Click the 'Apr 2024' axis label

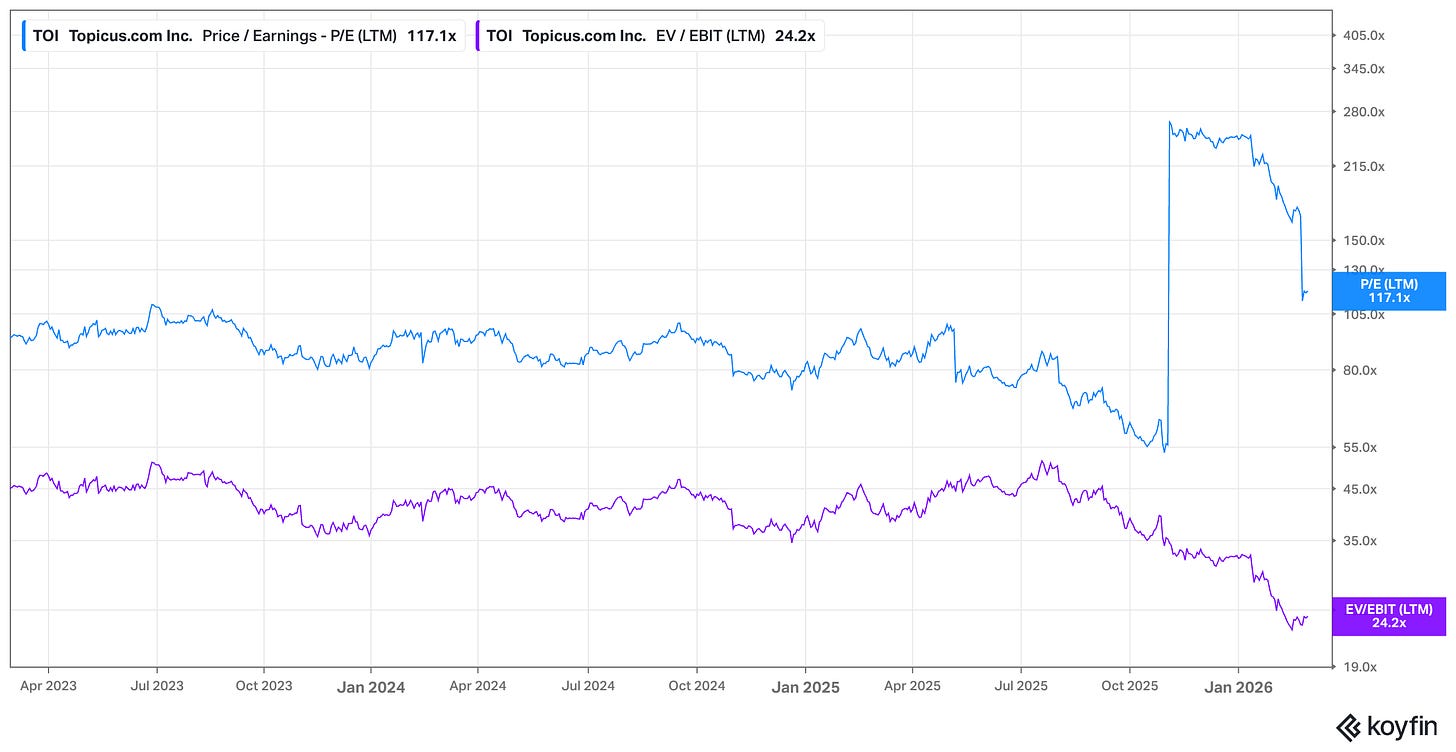point(477,686)
